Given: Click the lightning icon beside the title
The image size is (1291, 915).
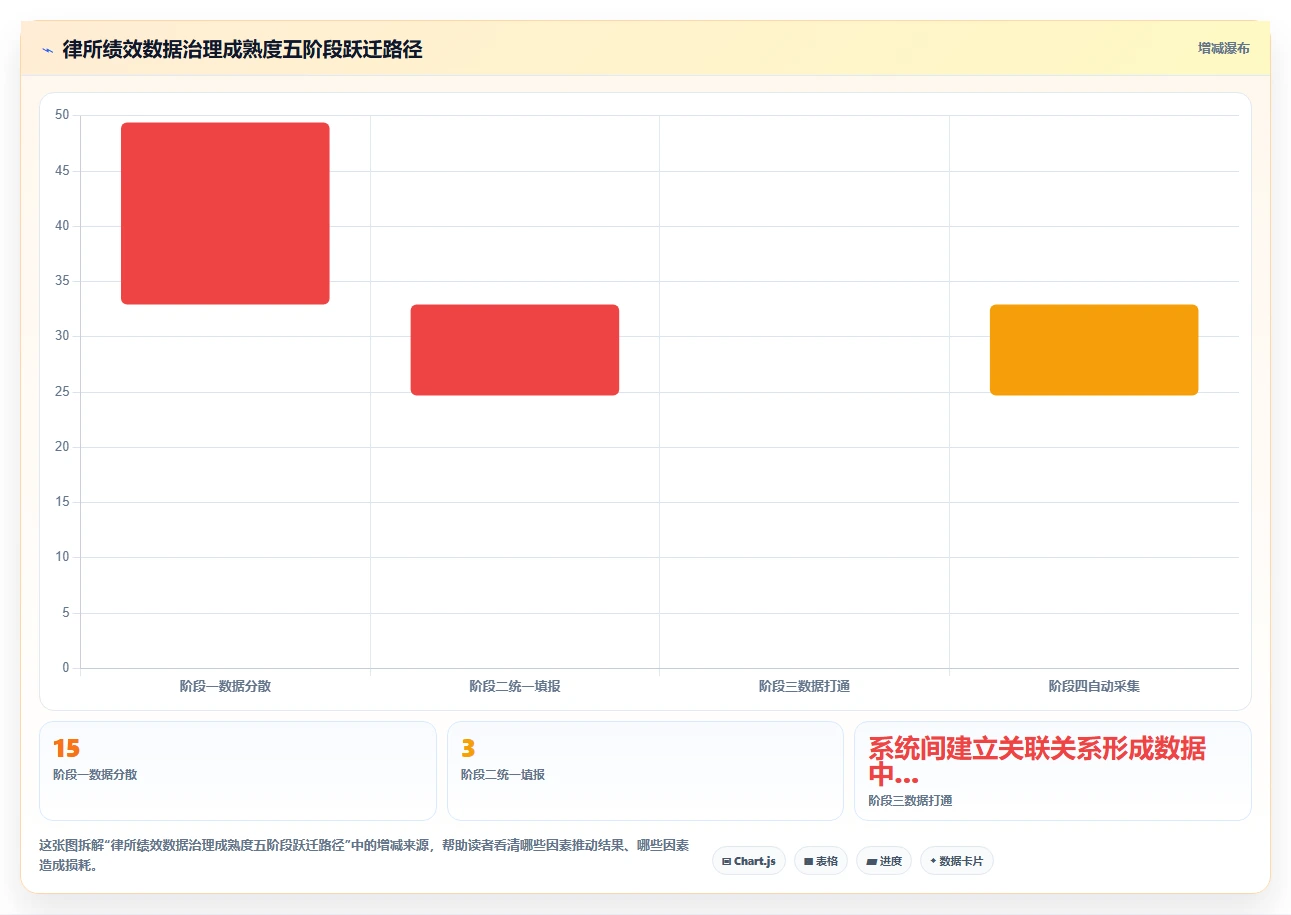Looking at the screenshot, I should [47, 50].
